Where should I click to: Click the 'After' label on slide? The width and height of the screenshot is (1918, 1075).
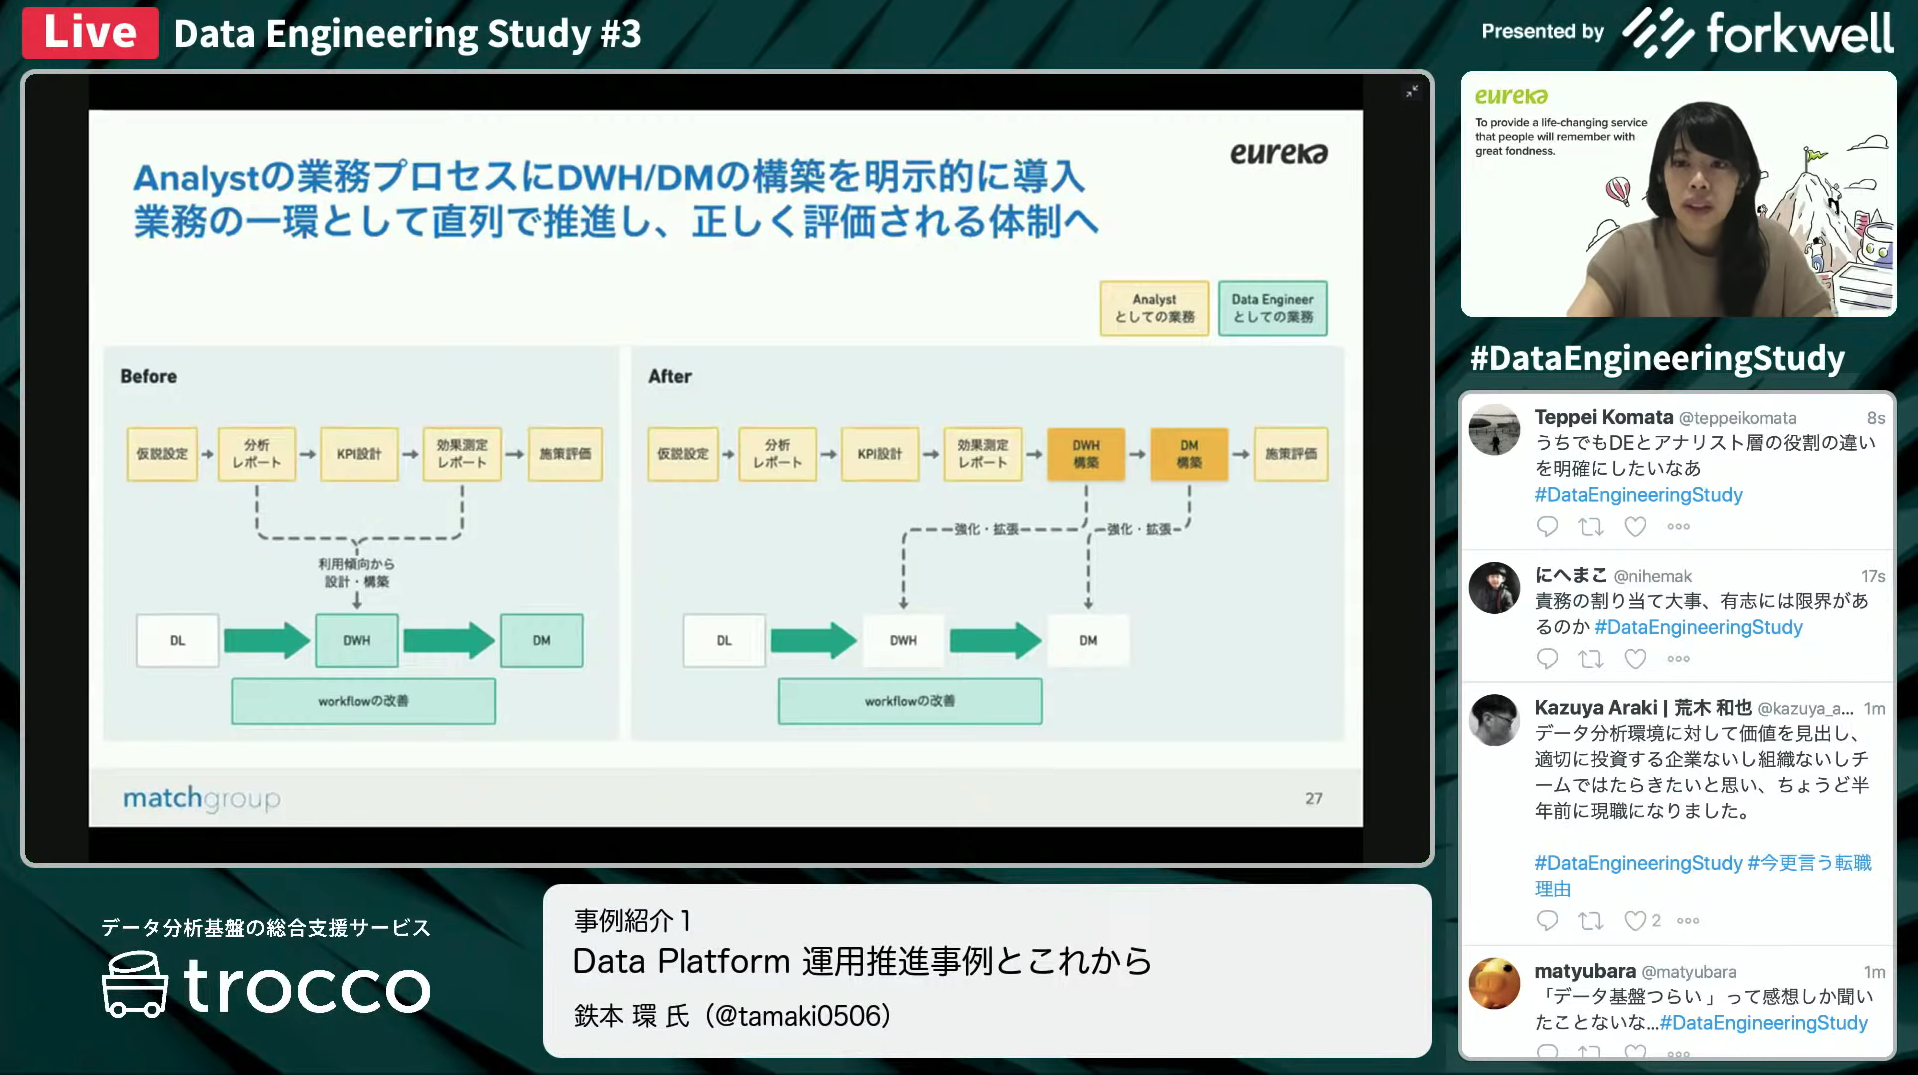point(669,376)
